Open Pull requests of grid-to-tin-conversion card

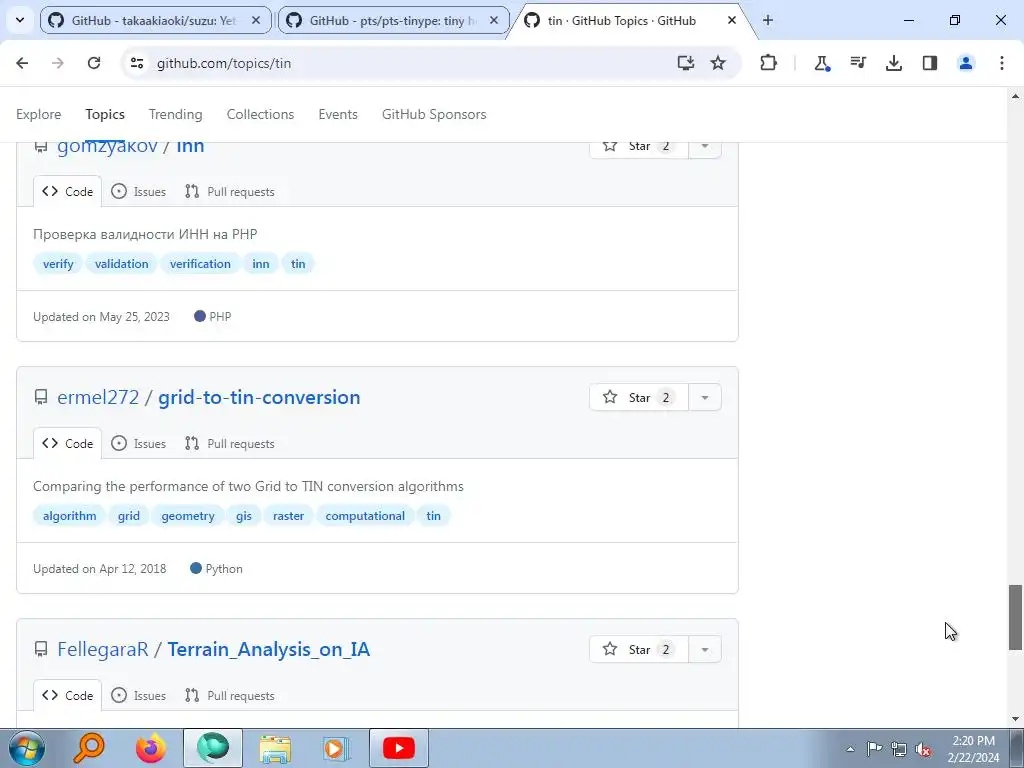coord(229,443)
